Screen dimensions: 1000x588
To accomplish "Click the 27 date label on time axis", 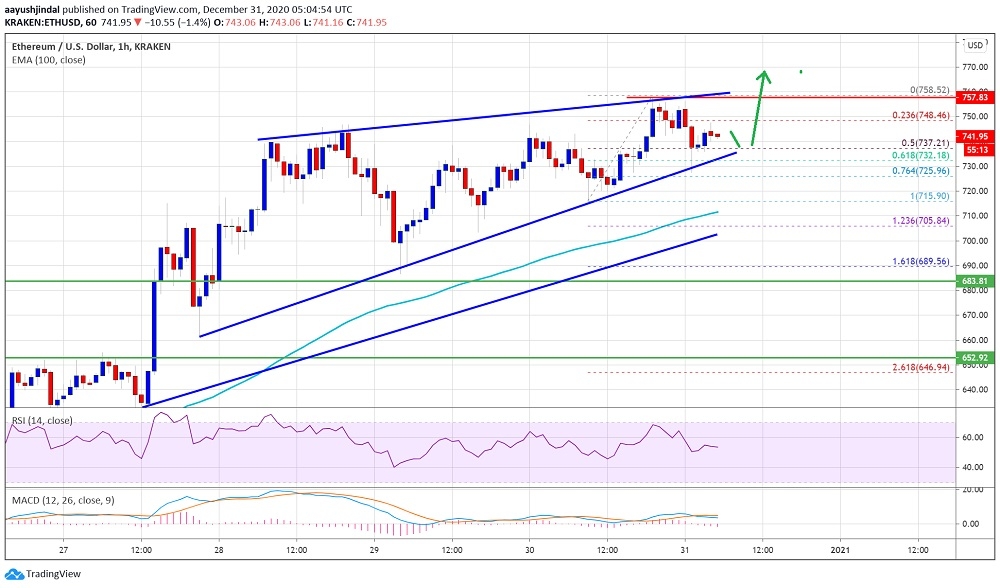I will click(65, 549).
